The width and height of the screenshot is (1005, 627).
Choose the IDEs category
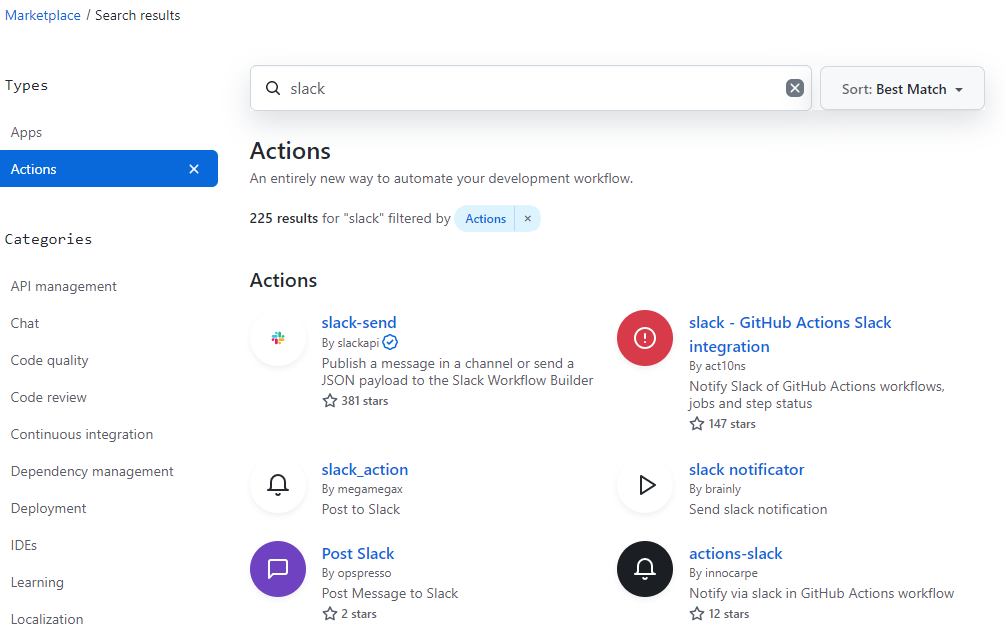coord(24,546)
